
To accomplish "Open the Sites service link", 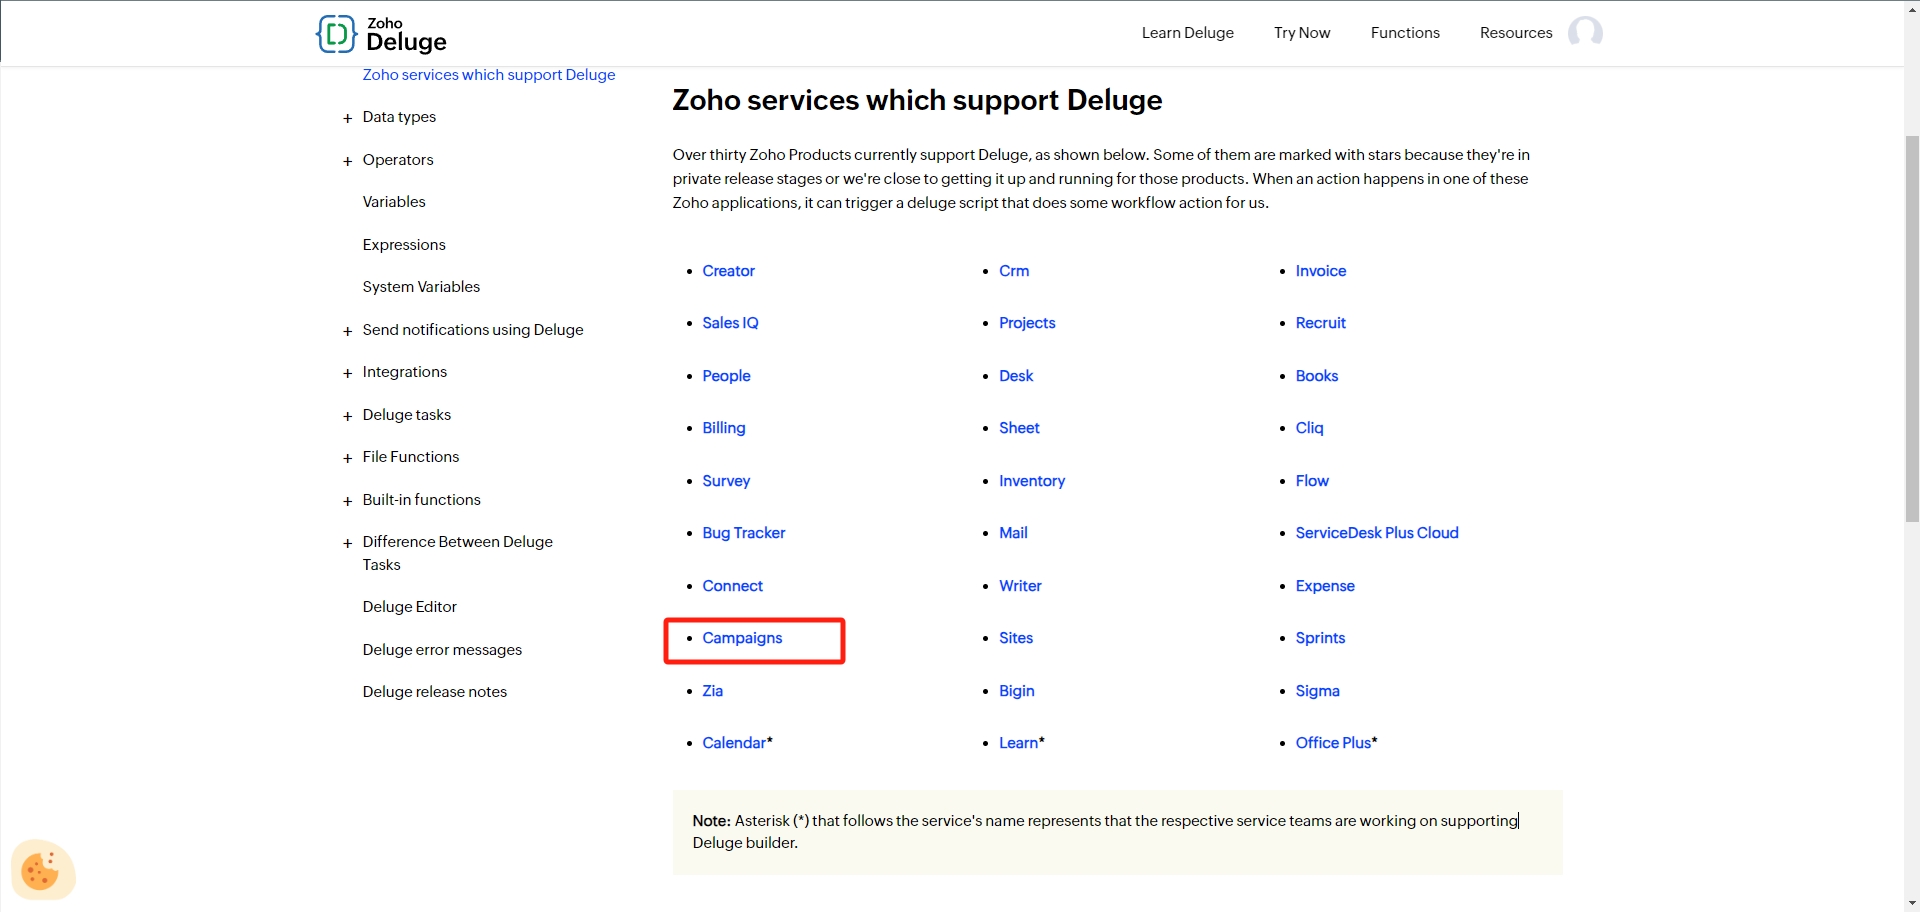I will 1016,638.
